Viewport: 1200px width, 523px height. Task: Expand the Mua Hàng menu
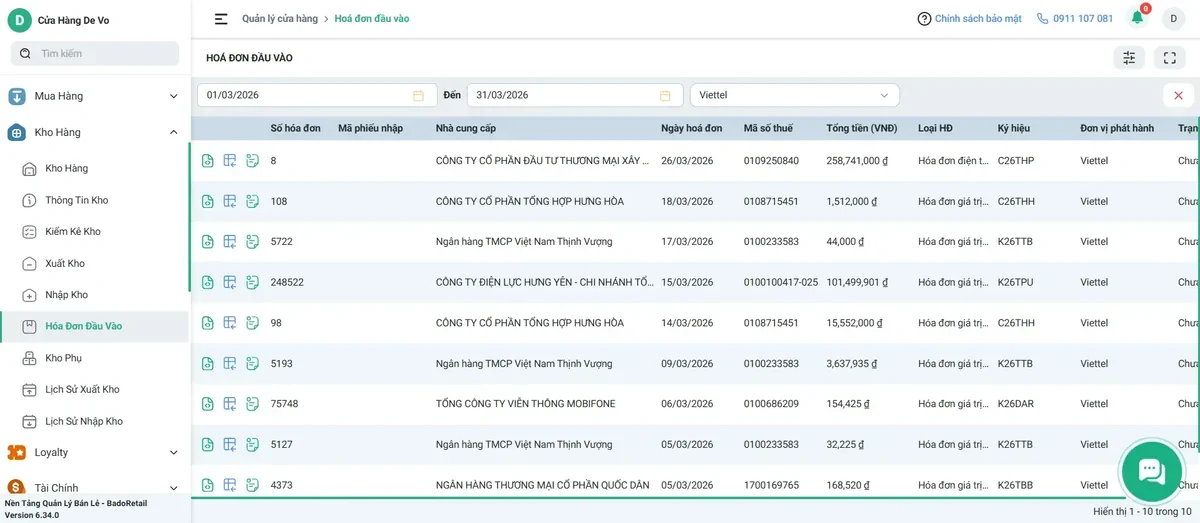pos(95,96)
